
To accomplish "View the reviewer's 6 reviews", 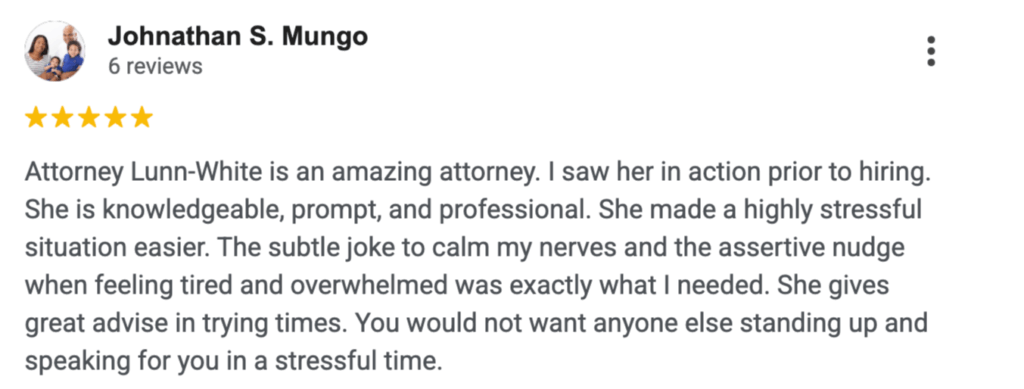I will [x=155, y=66].
